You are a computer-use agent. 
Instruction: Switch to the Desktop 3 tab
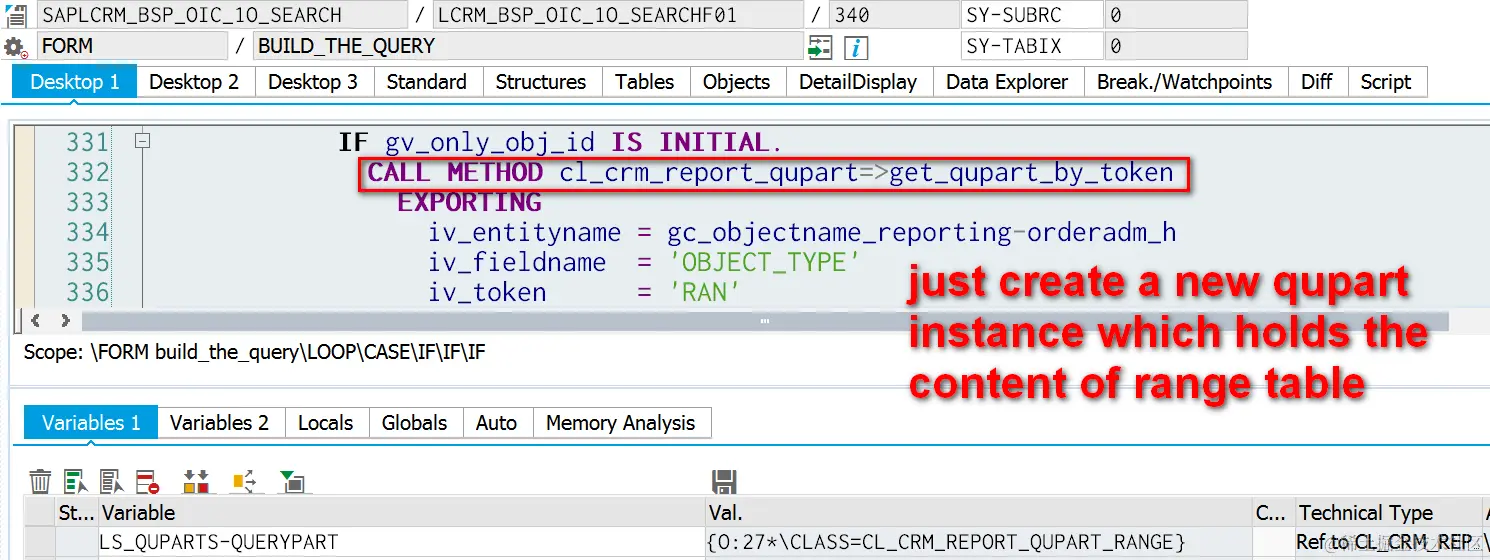313,82
